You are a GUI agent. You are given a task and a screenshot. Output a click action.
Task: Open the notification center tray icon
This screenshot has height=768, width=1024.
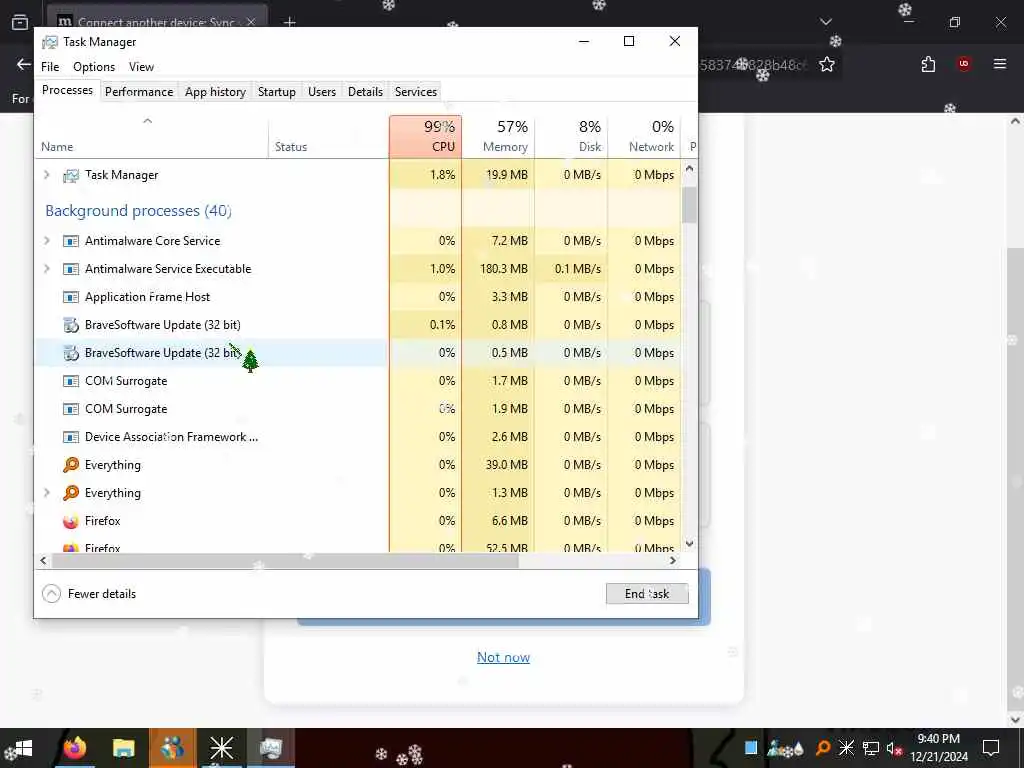[991, 748]
